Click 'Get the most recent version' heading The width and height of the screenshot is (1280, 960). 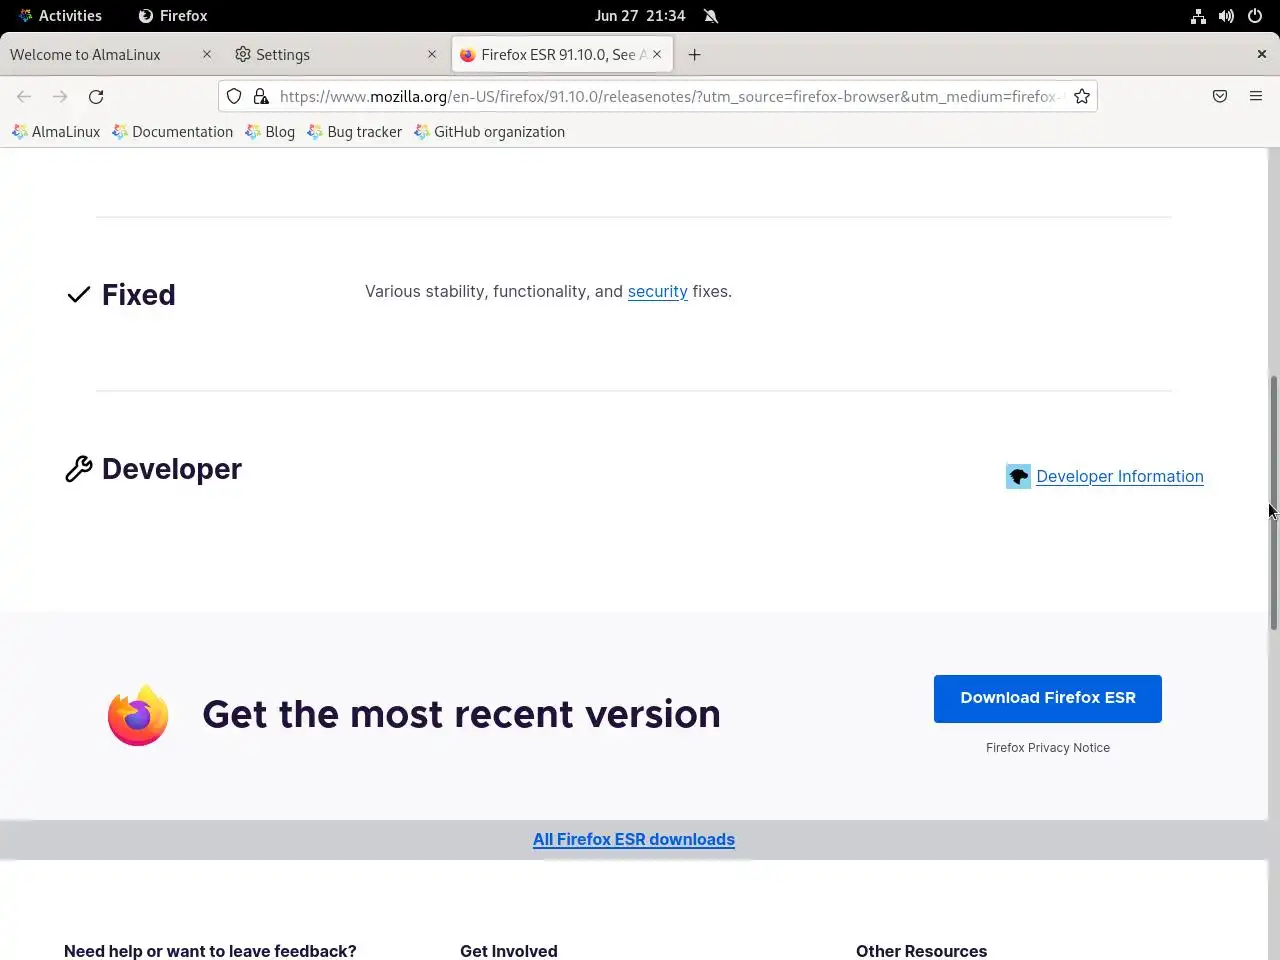(x=461, y=714)
